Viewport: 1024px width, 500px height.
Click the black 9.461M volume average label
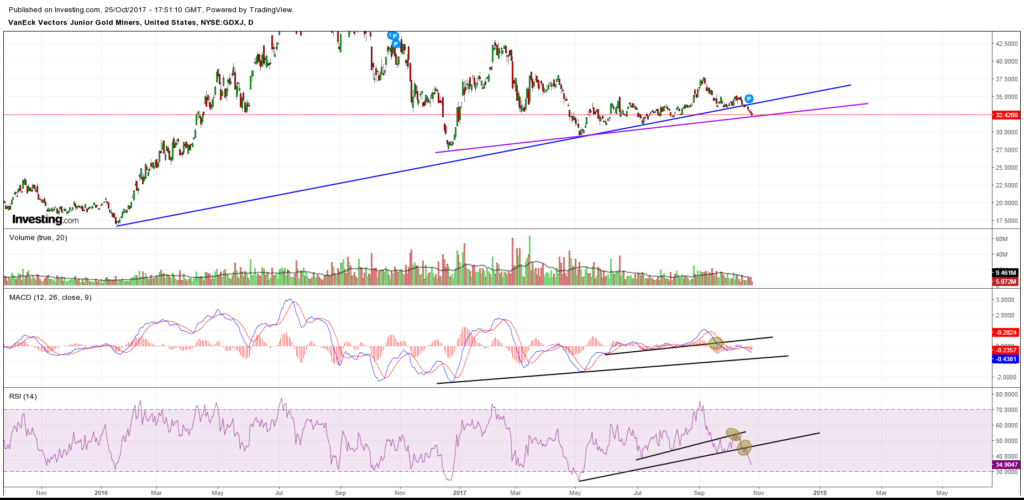[1006, 273]
